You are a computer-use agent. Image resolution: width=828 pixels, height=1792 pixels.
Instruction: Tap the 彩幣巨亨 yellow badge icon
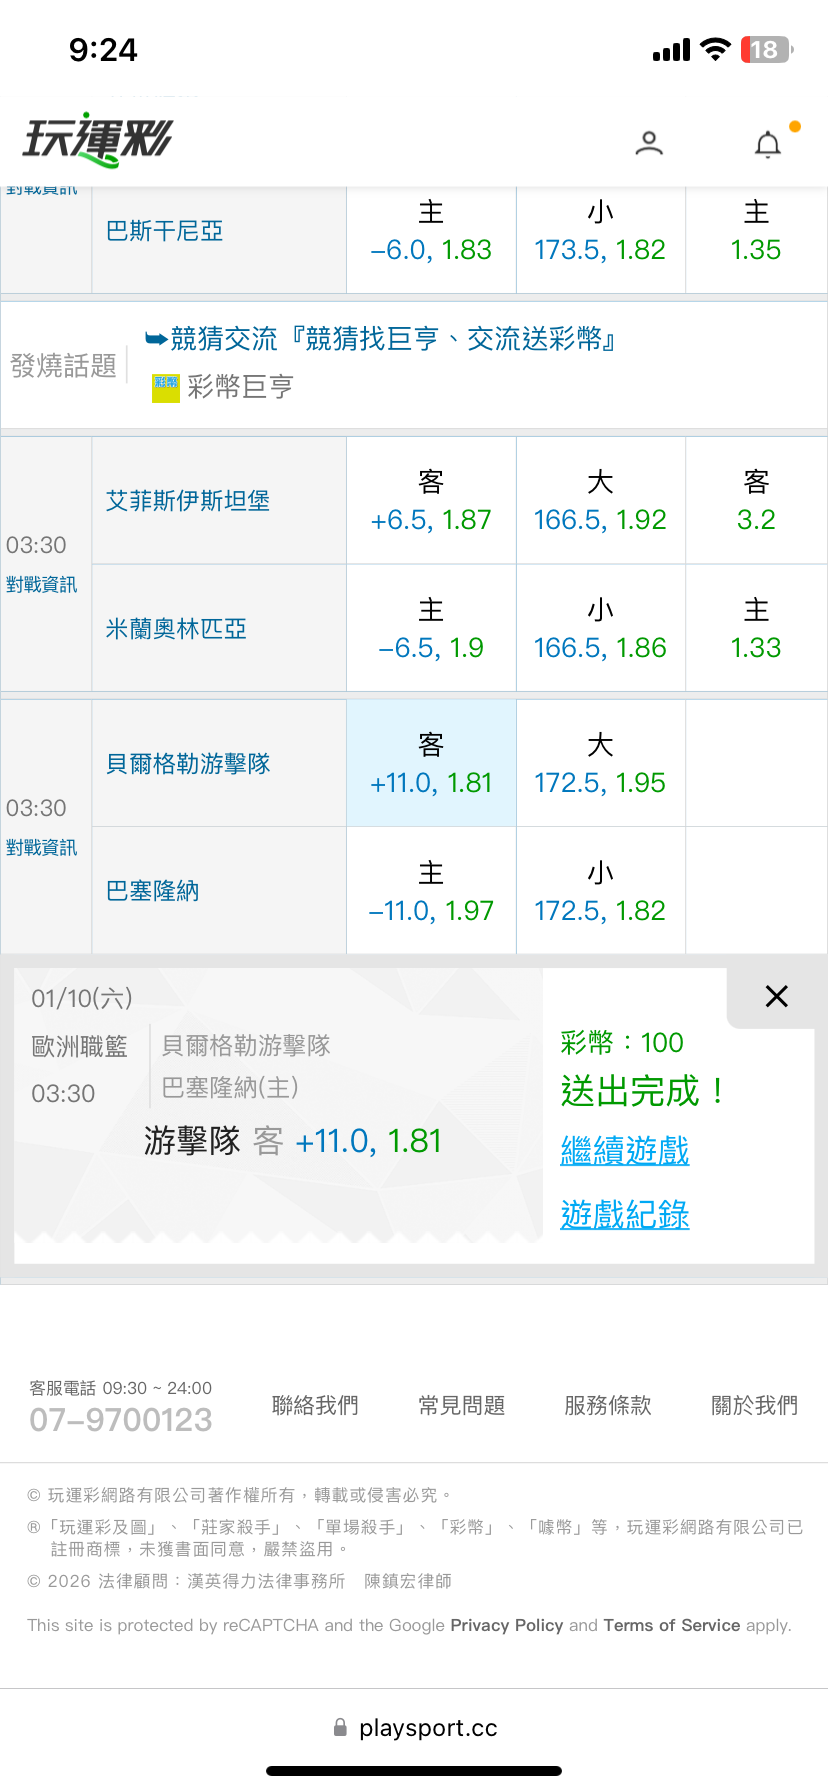point(165,388)
